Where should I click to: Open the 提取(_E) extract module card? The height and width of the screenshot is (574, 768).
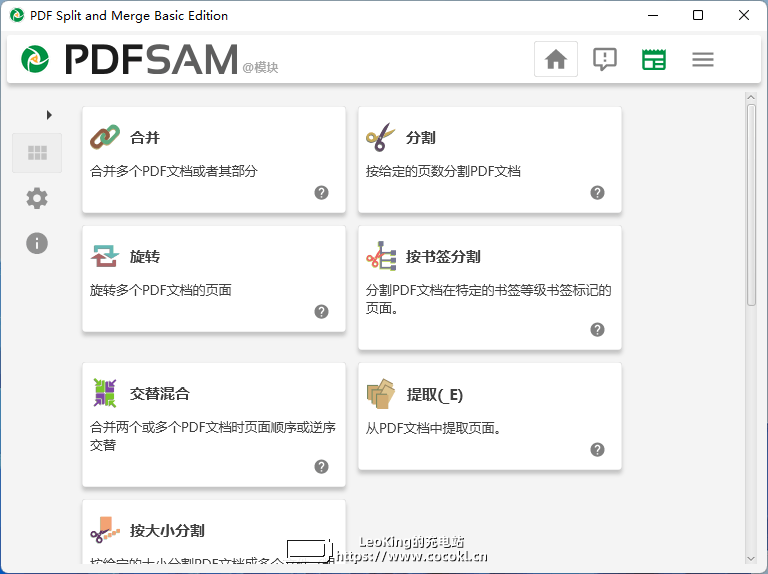490,416
